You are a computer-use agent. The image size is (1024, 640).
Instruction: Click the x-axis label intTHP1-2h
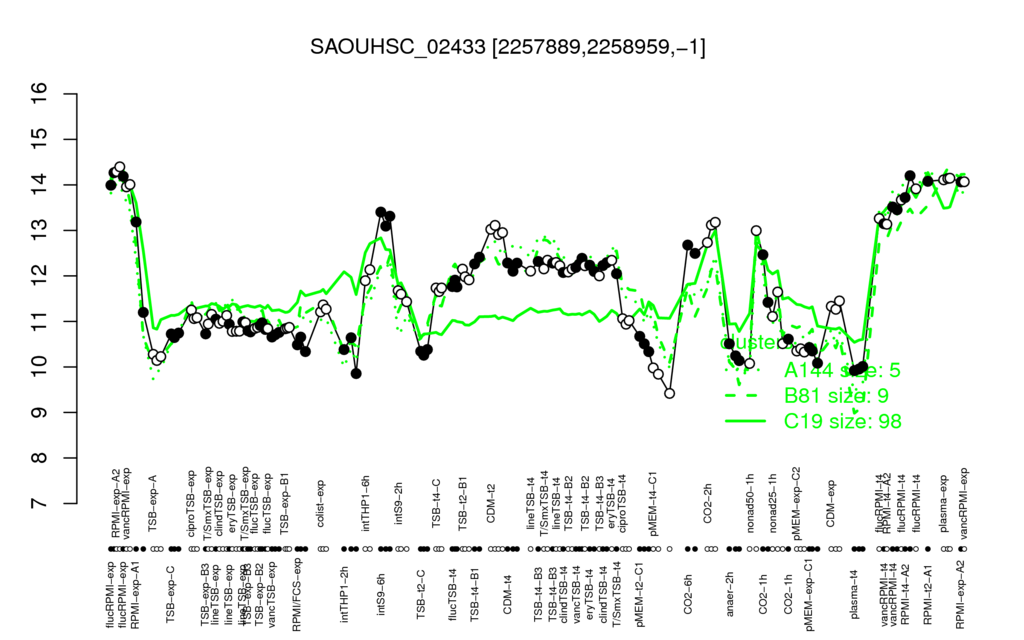click(344, 594)
